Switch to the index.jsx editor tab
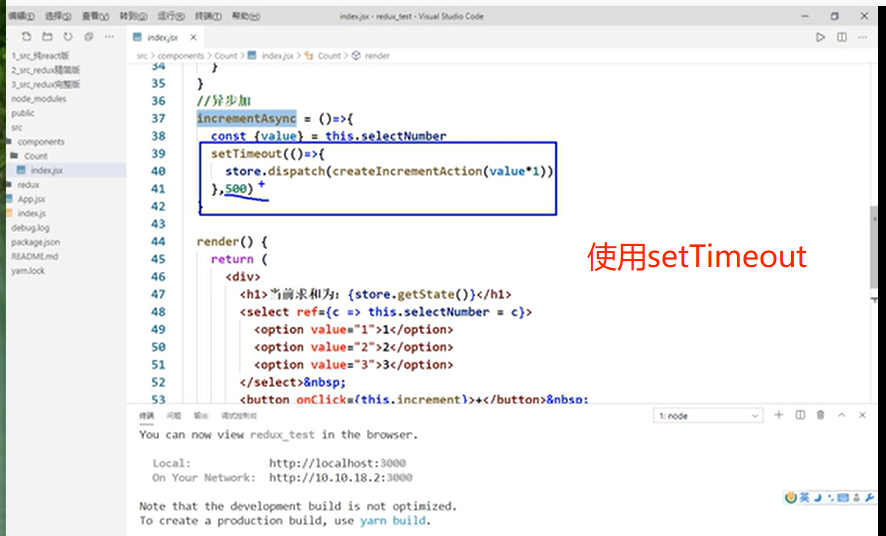The image size is (886, 536). point(162,37)
